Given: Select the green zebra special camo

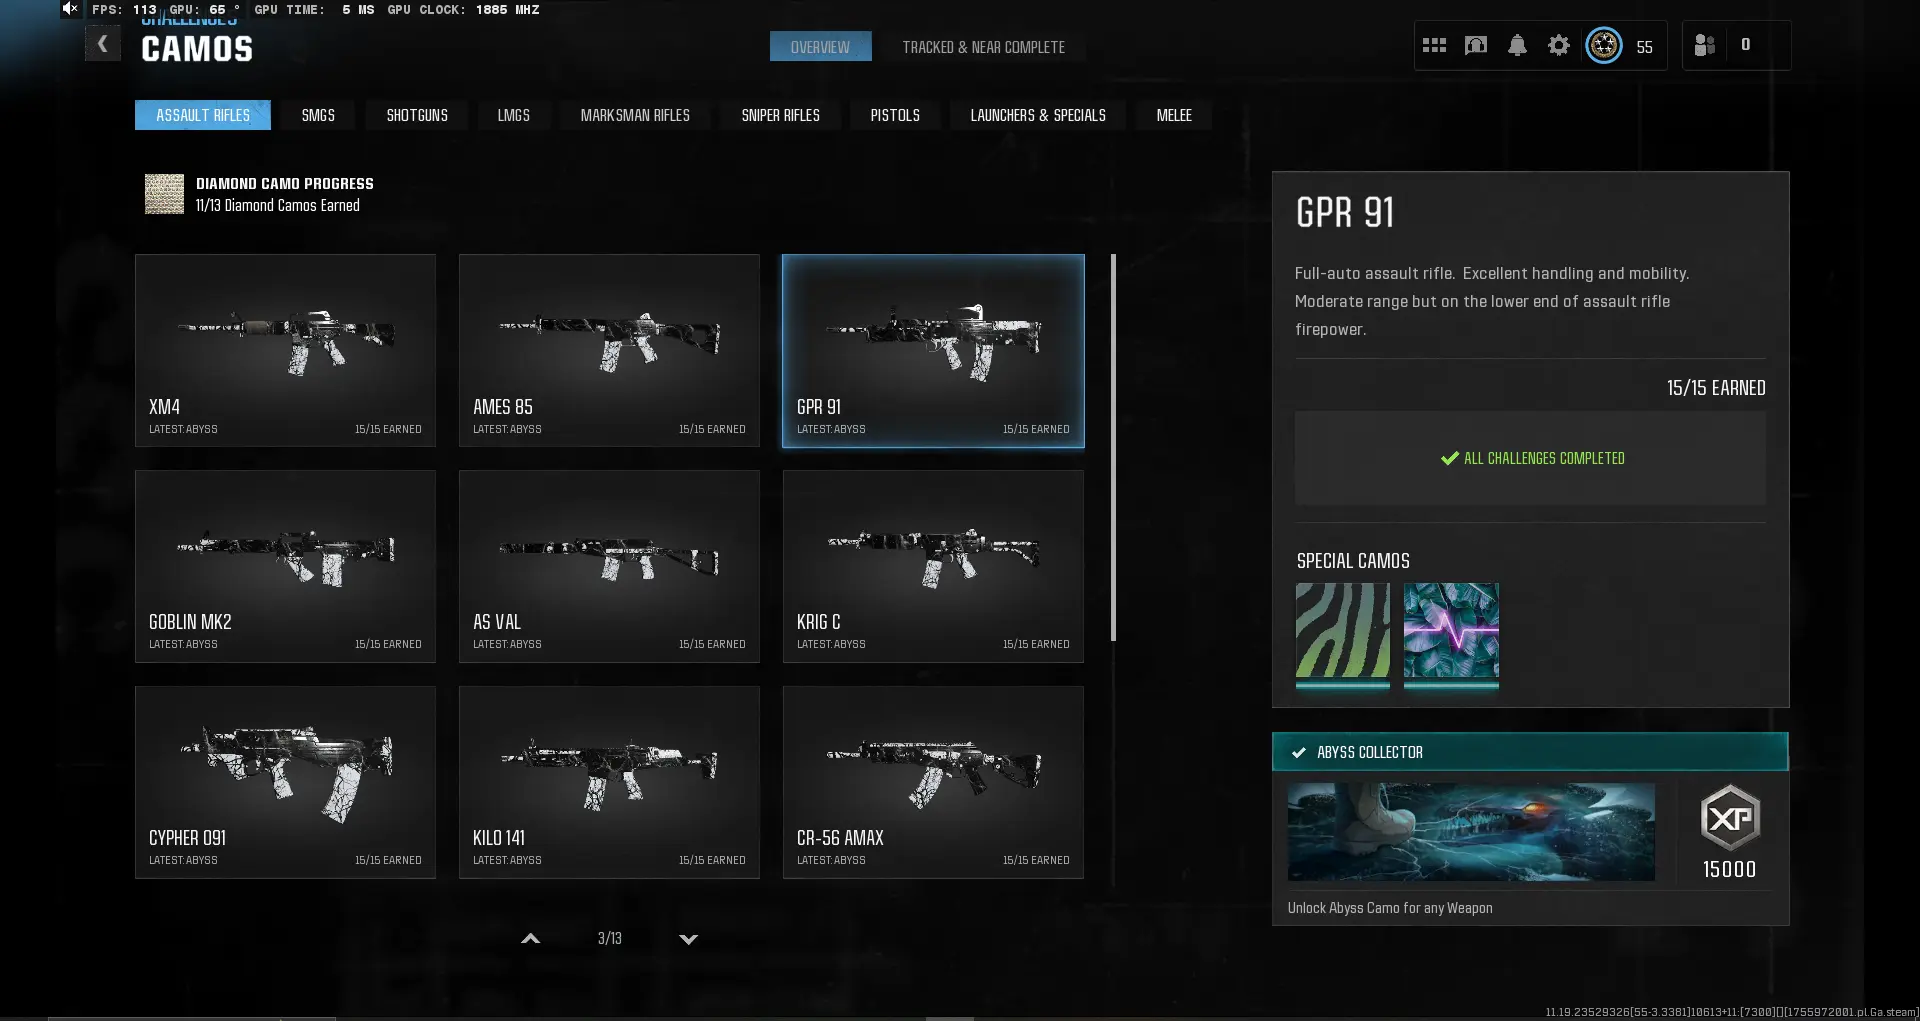Looking at the screenshot, I should pyautogui.click(x=1342, y=631).
